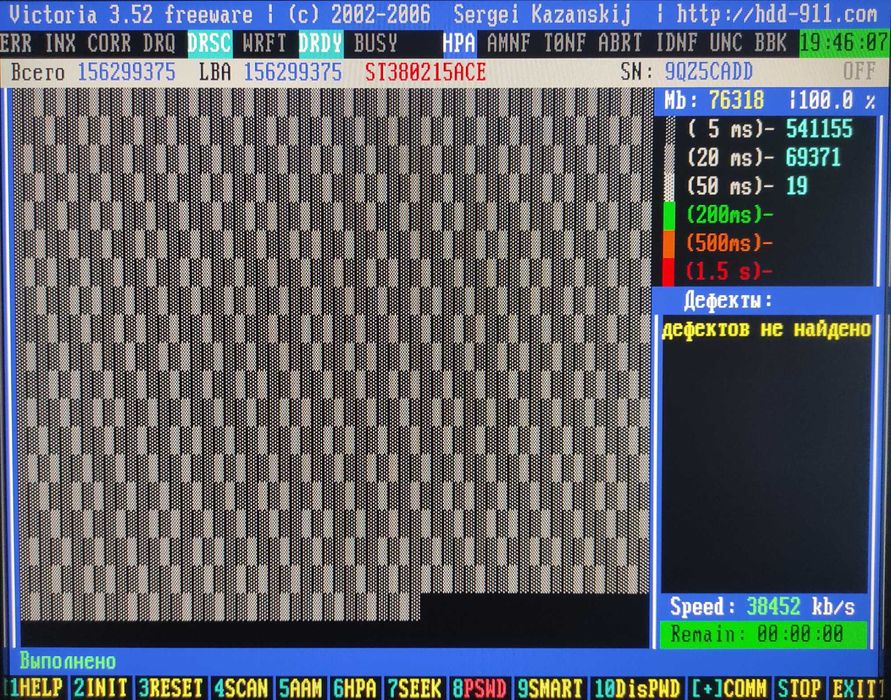Select the 10DisPWD item
The height and width of the screenshot is (700, 891).
pyautogui.click(x=637, y=688)
